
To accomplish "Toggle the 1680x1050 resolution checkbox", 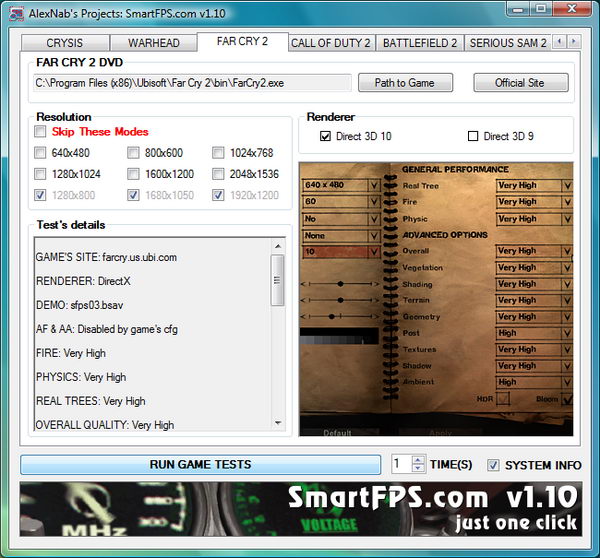I will [x=133, y=195].
